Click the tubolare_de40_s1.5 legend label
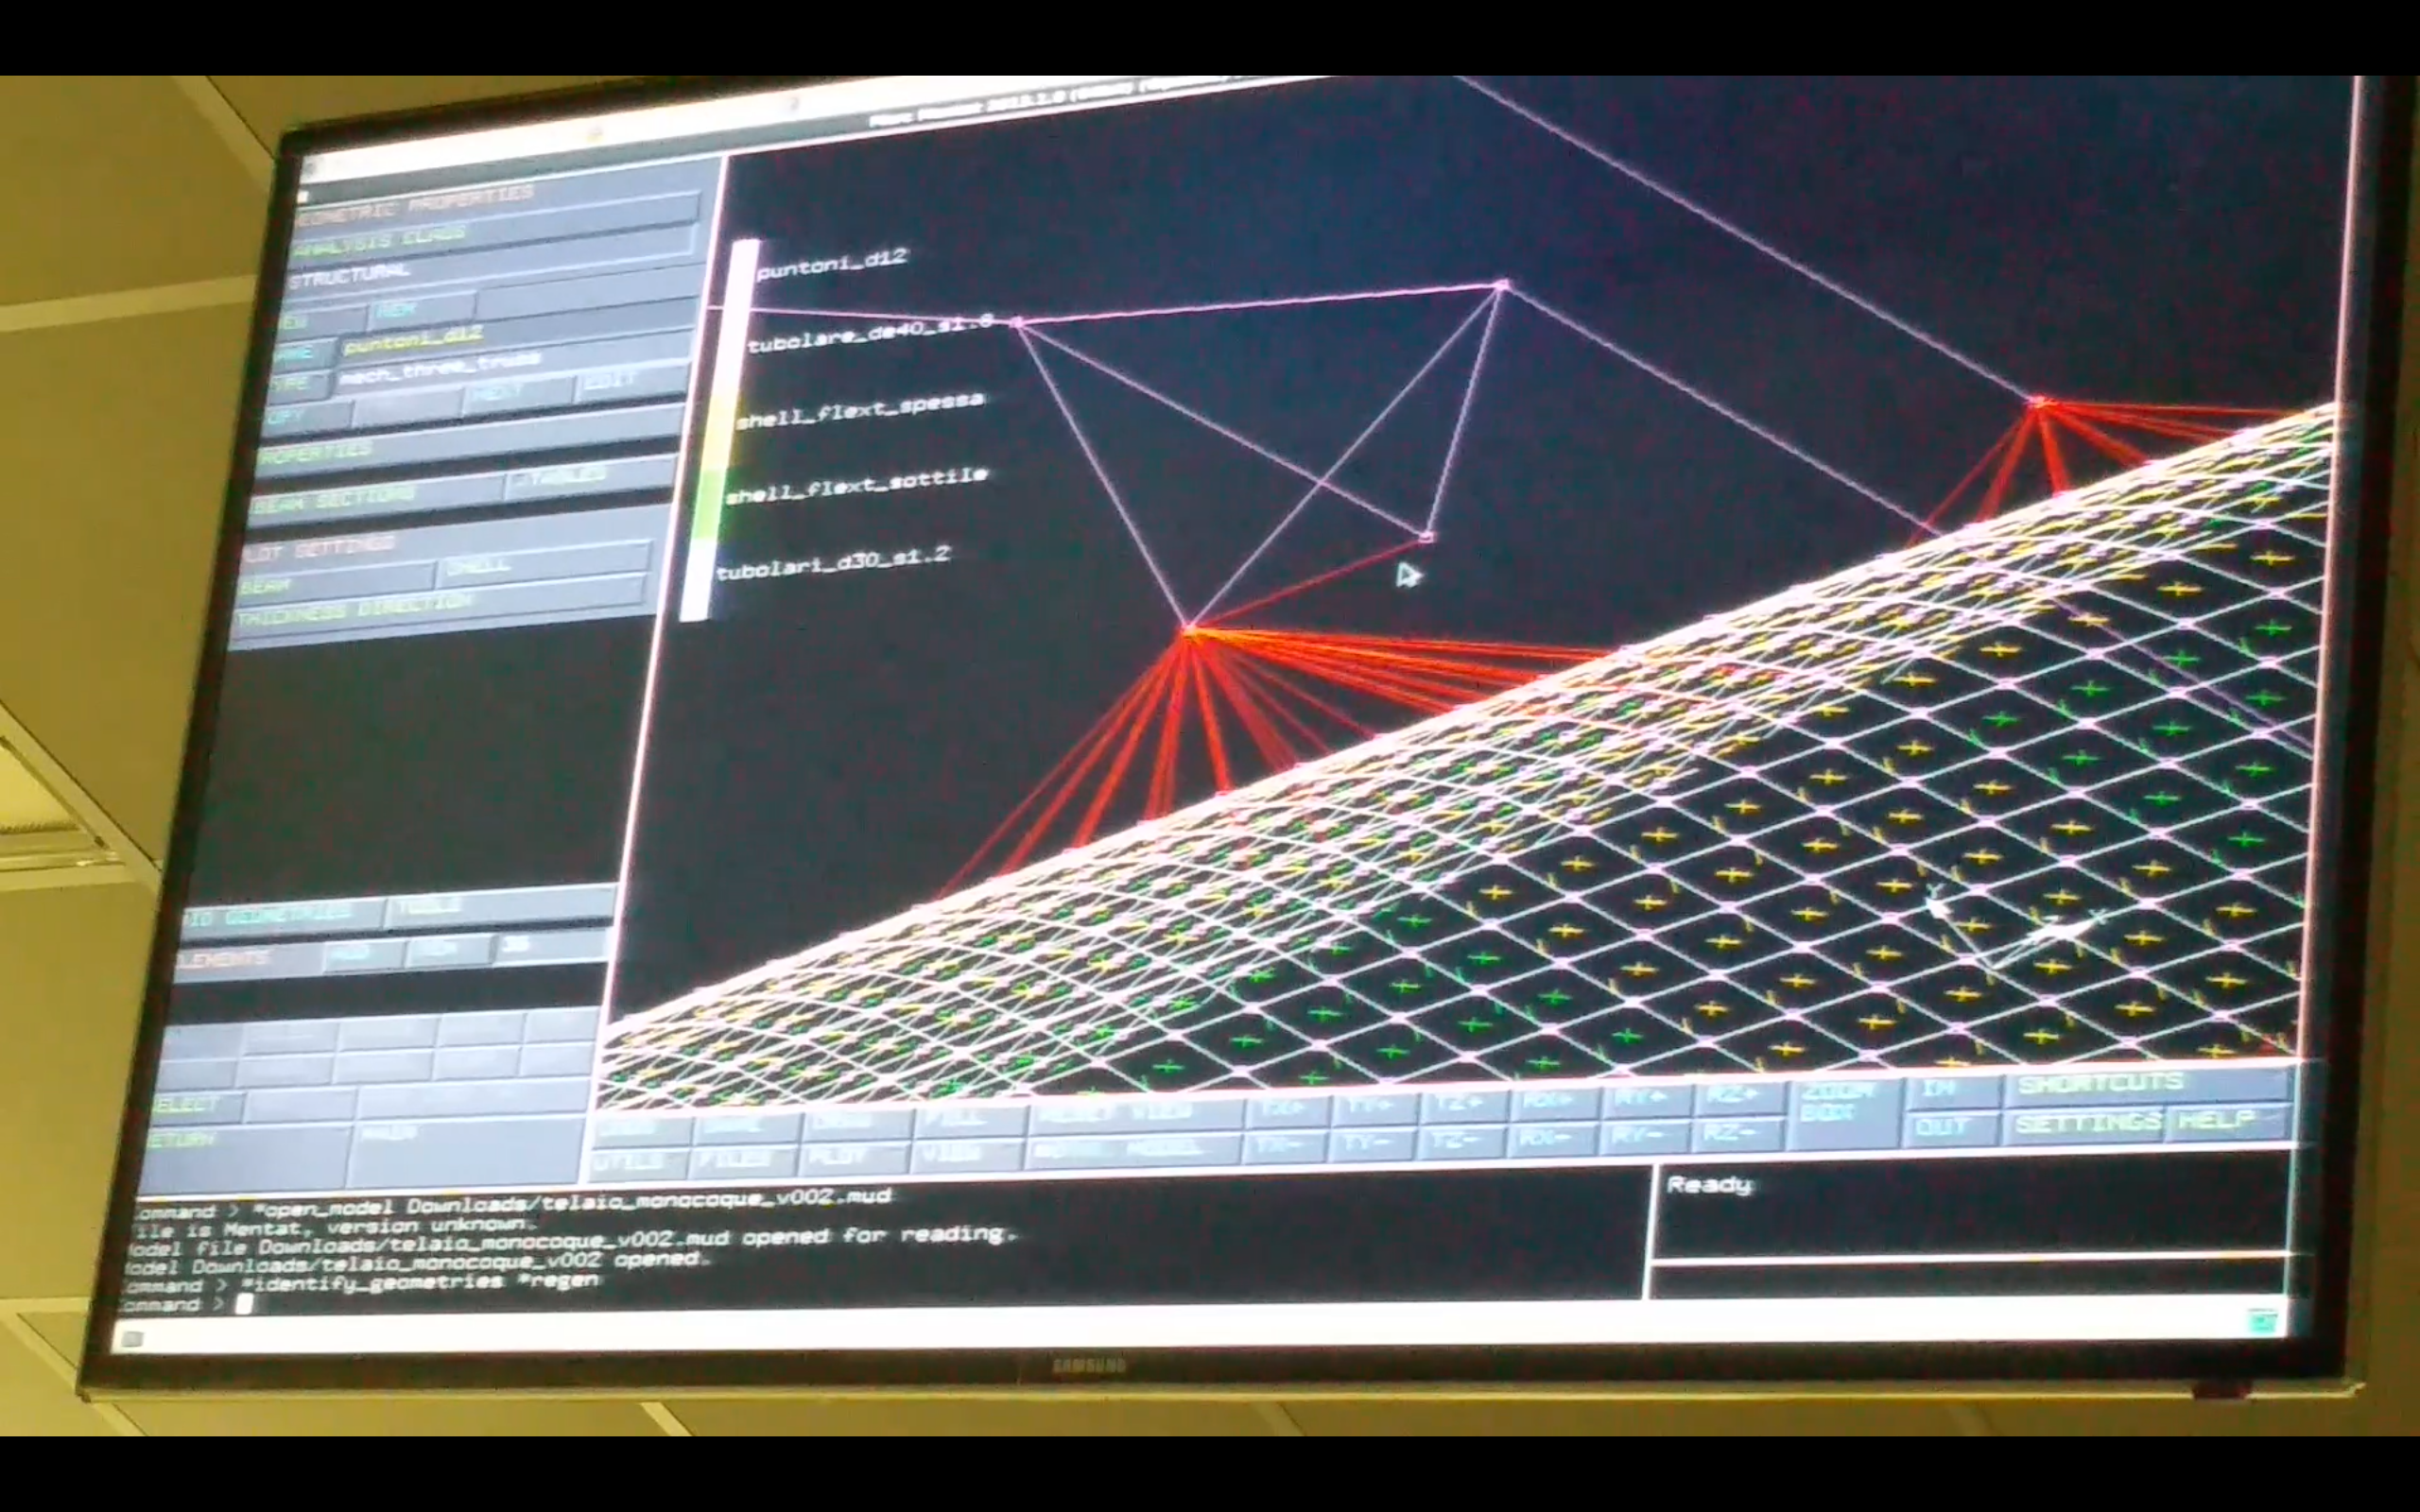This screenshot has width=2420, height=1512. point(870,333)
